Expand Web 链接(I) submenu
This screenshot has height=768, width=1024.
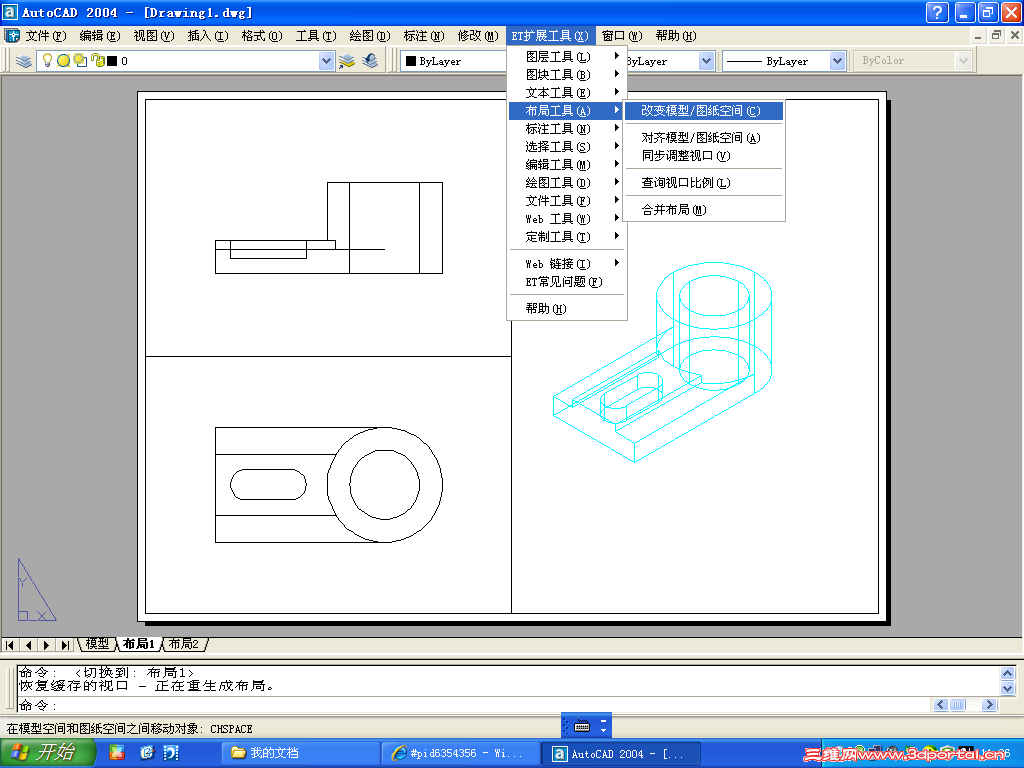(x=567, y=264)
